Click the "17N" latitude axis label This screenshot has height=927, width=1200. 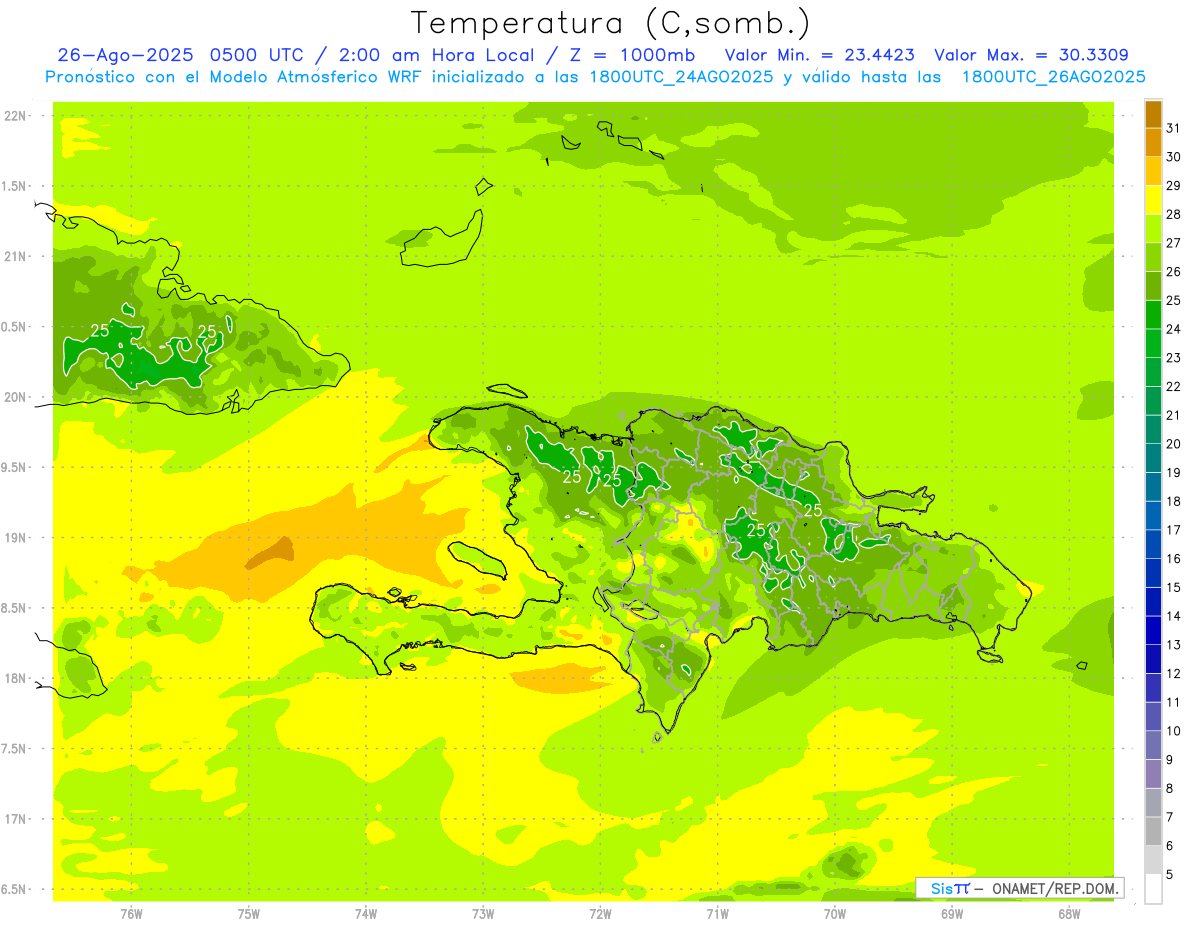[16, 819]
